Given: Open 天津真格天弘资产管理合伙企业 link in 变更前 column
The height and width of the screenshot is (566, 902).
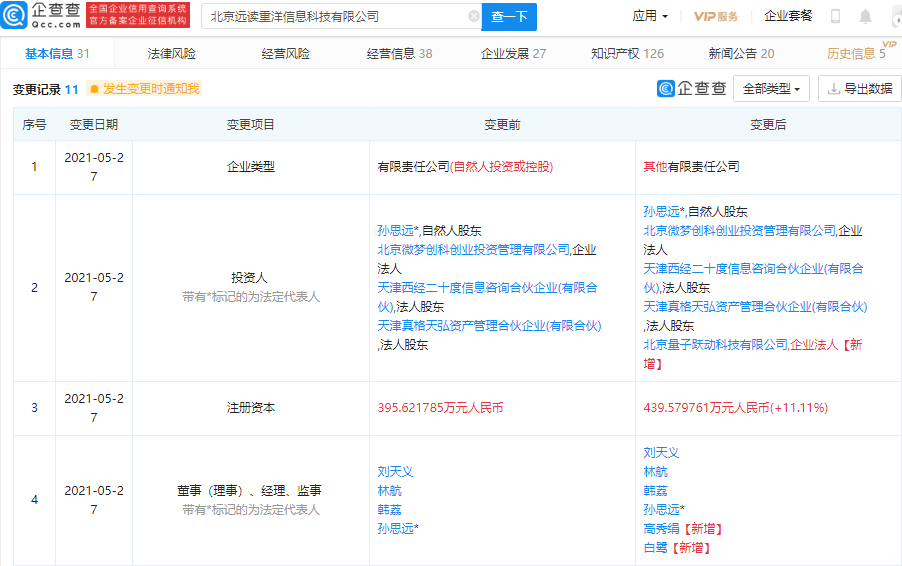Looking at the screenshot, I should 489,326.
